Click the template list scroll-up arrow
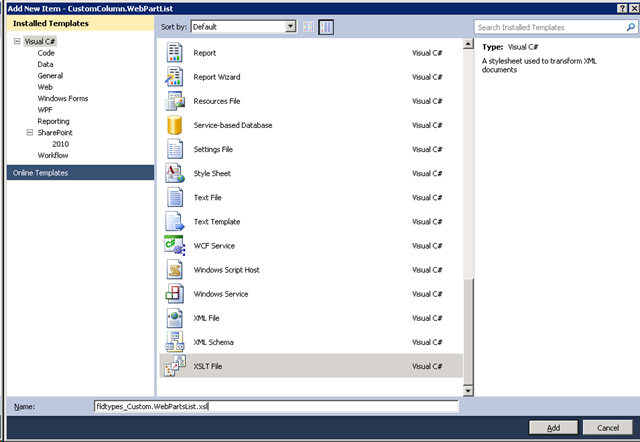640x442 pixels. (468, 43)
